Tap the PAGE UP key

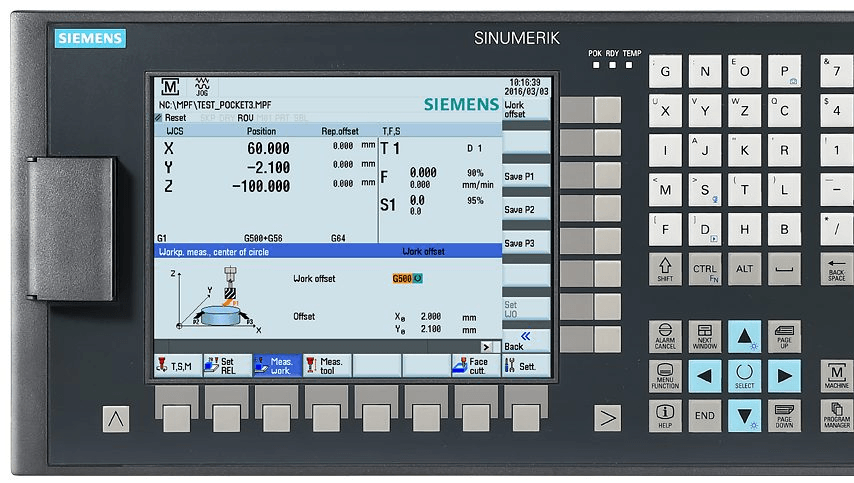click(x=784, y=335)
